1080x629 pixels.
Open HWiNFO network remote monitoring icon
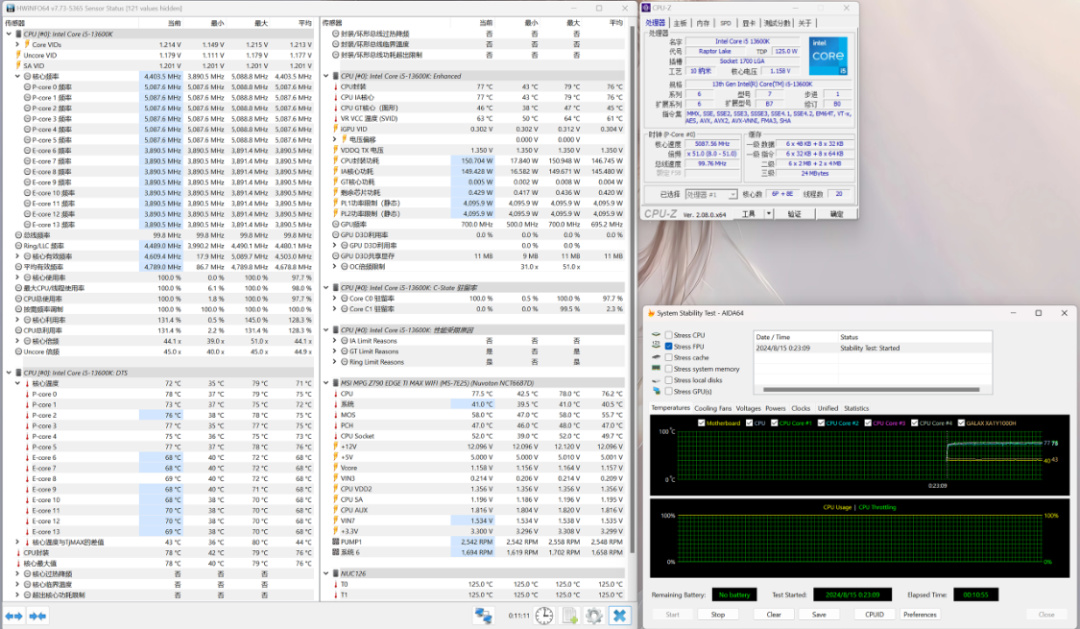[x=484, y=616]
